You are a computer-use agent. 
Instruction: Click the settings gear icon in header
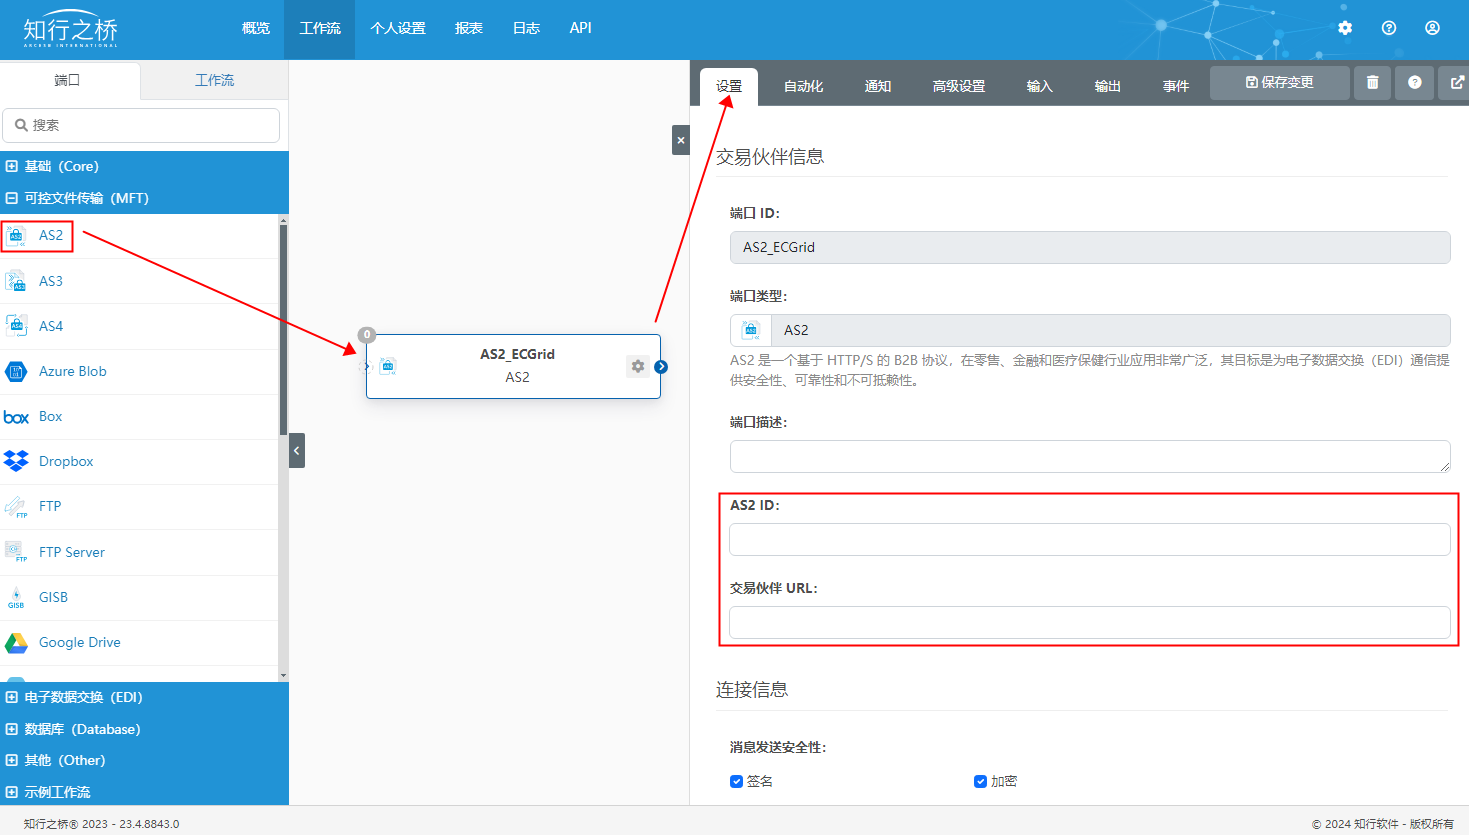1345,28
